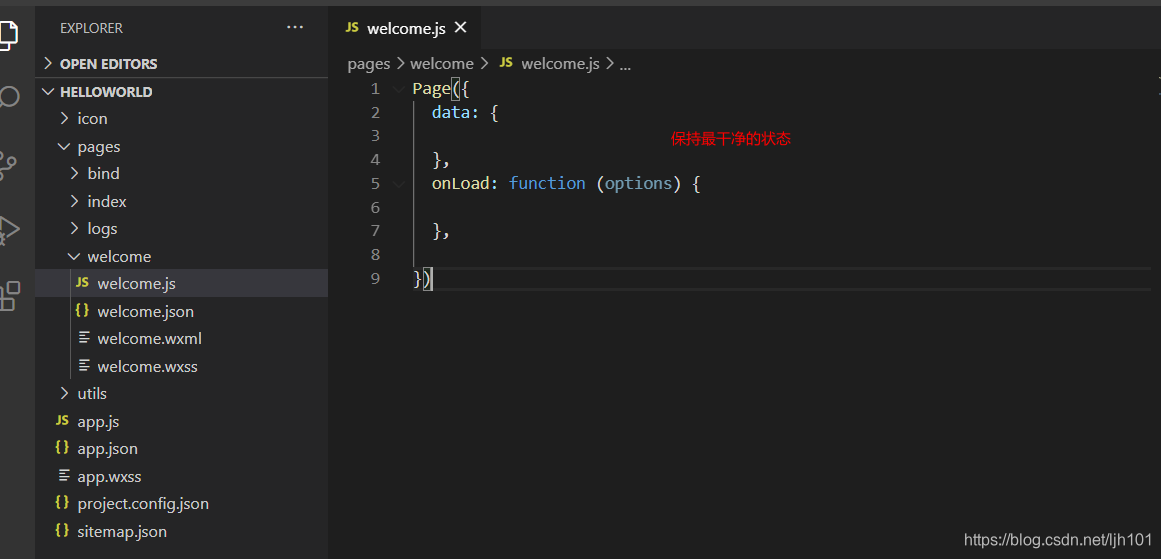Fold the Page block at line 1

(399, 89)
